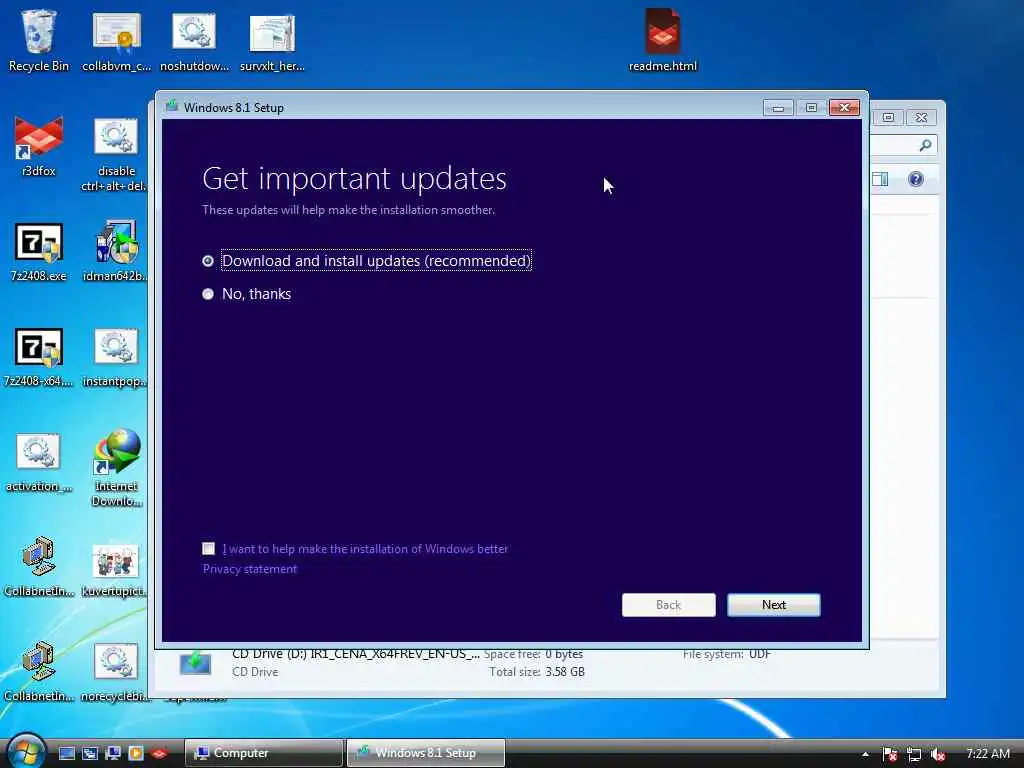Open the Recycle Bin desktop icon
Image resolution: width=1024 pixels, height=768 pixels.
tap(39, 39)
